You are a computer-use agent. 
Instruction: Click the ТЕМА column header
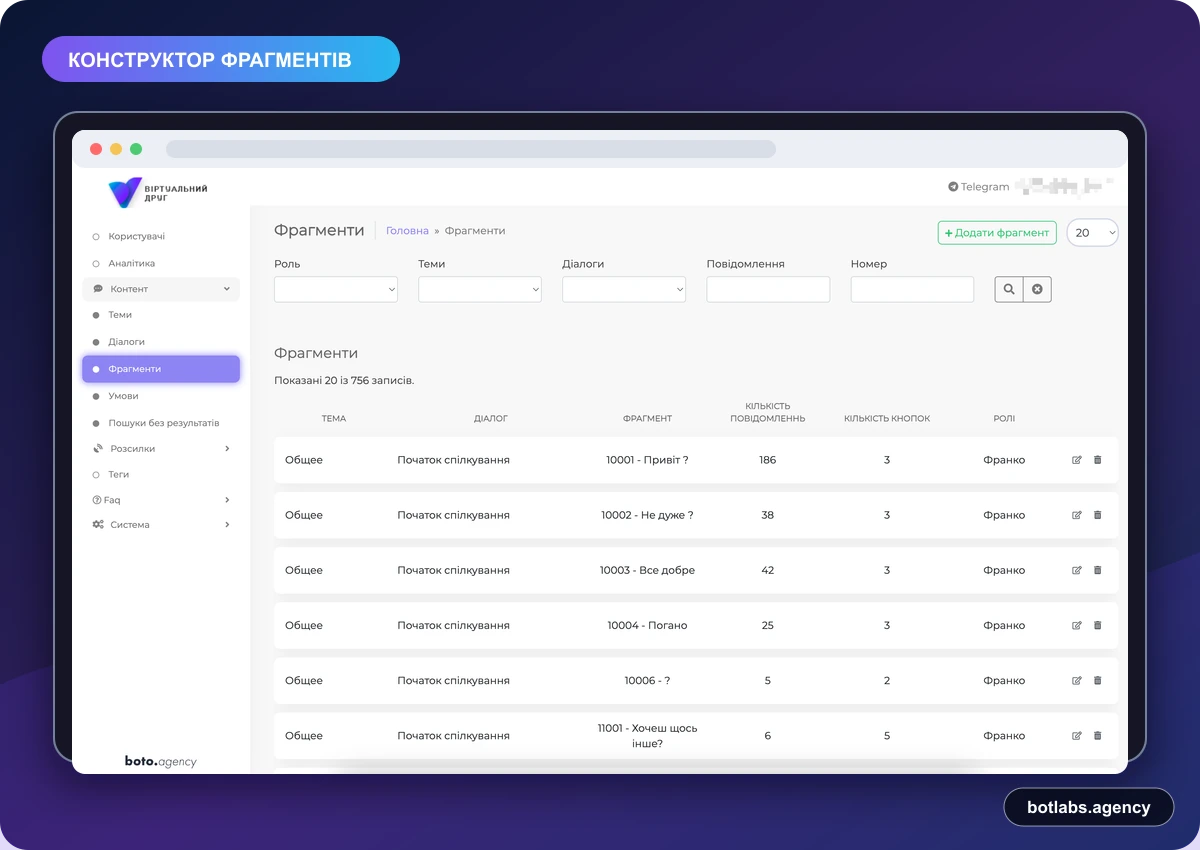tap(334, 419)
